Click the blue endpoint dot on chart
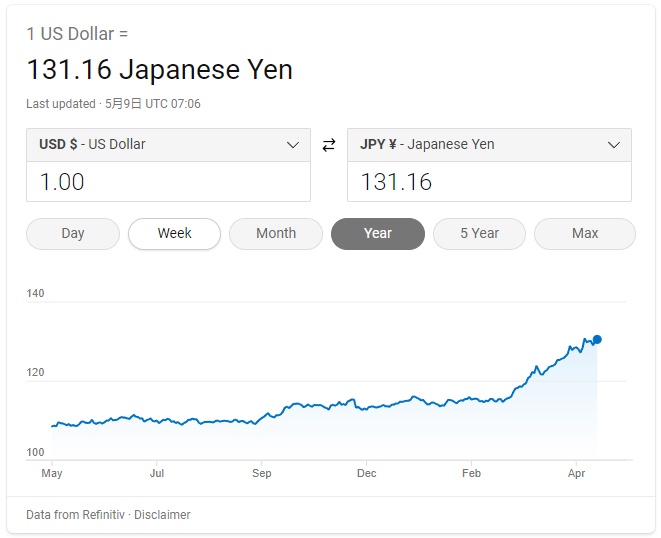The height and width of the screenshot is (538, 661). [597, 339]
